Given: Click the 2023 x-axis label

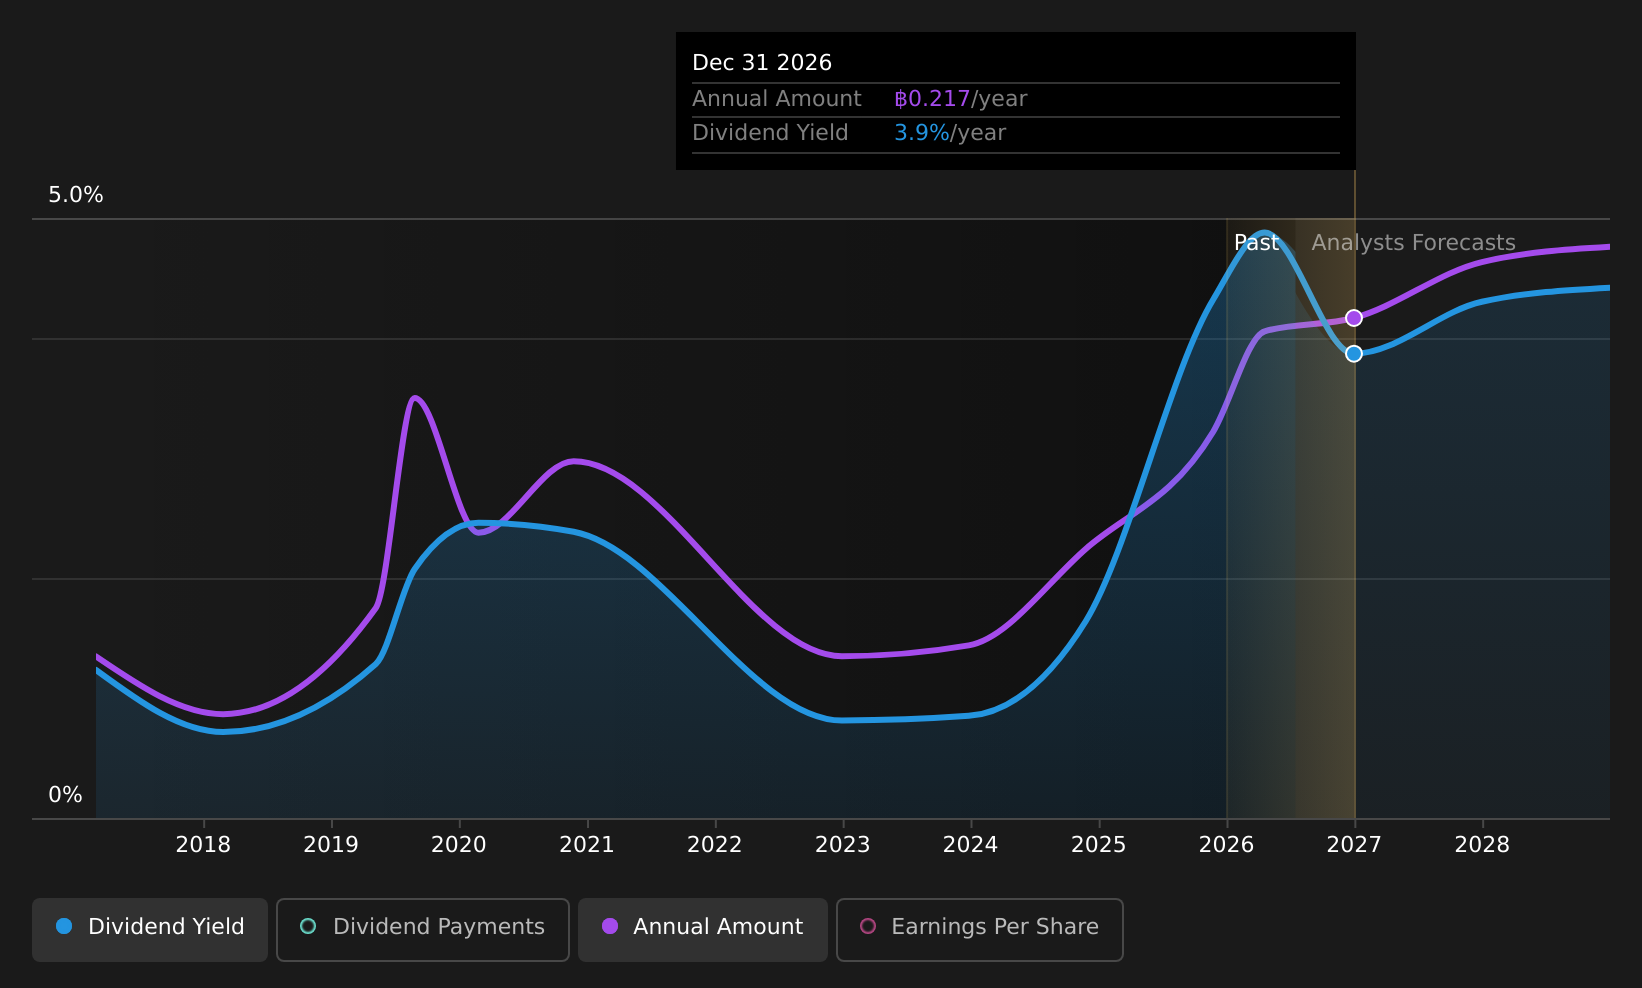Looking at the screenshot, I should pyautogui.click(x=843, y=845).
